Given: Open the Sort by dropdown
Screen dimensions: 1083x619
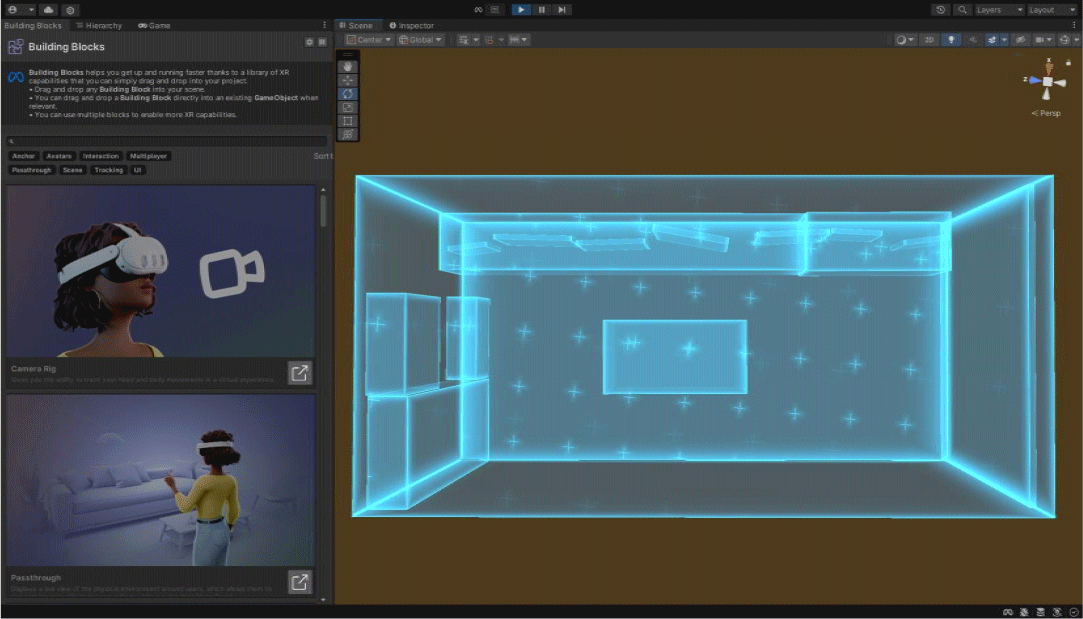Looking at the screenshot, I should pos(323,156).
